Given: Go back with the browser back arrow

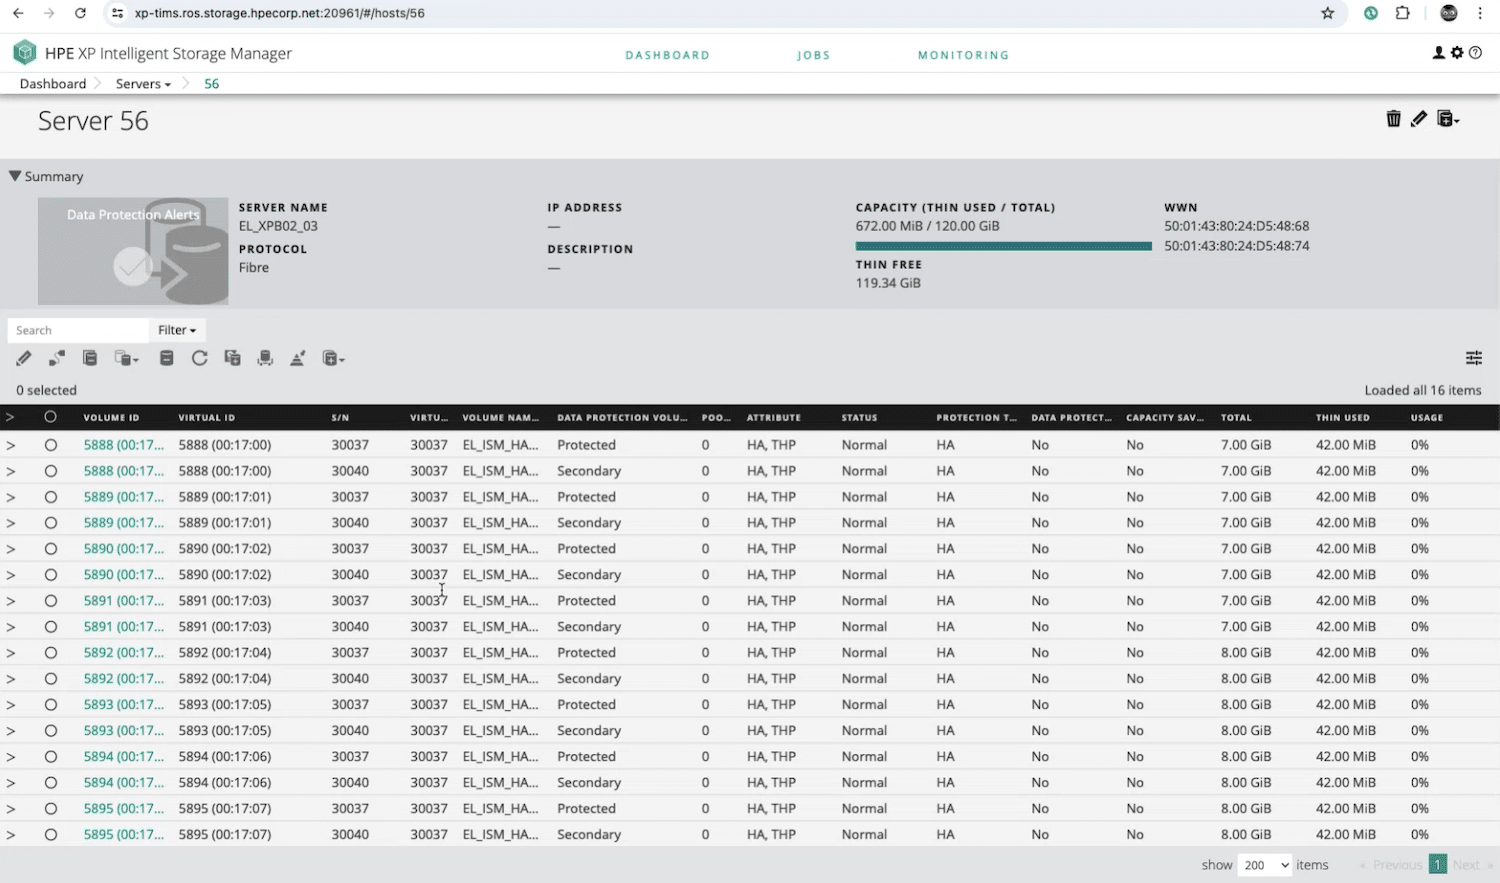Looking at the screenshot, I should 18,13.
